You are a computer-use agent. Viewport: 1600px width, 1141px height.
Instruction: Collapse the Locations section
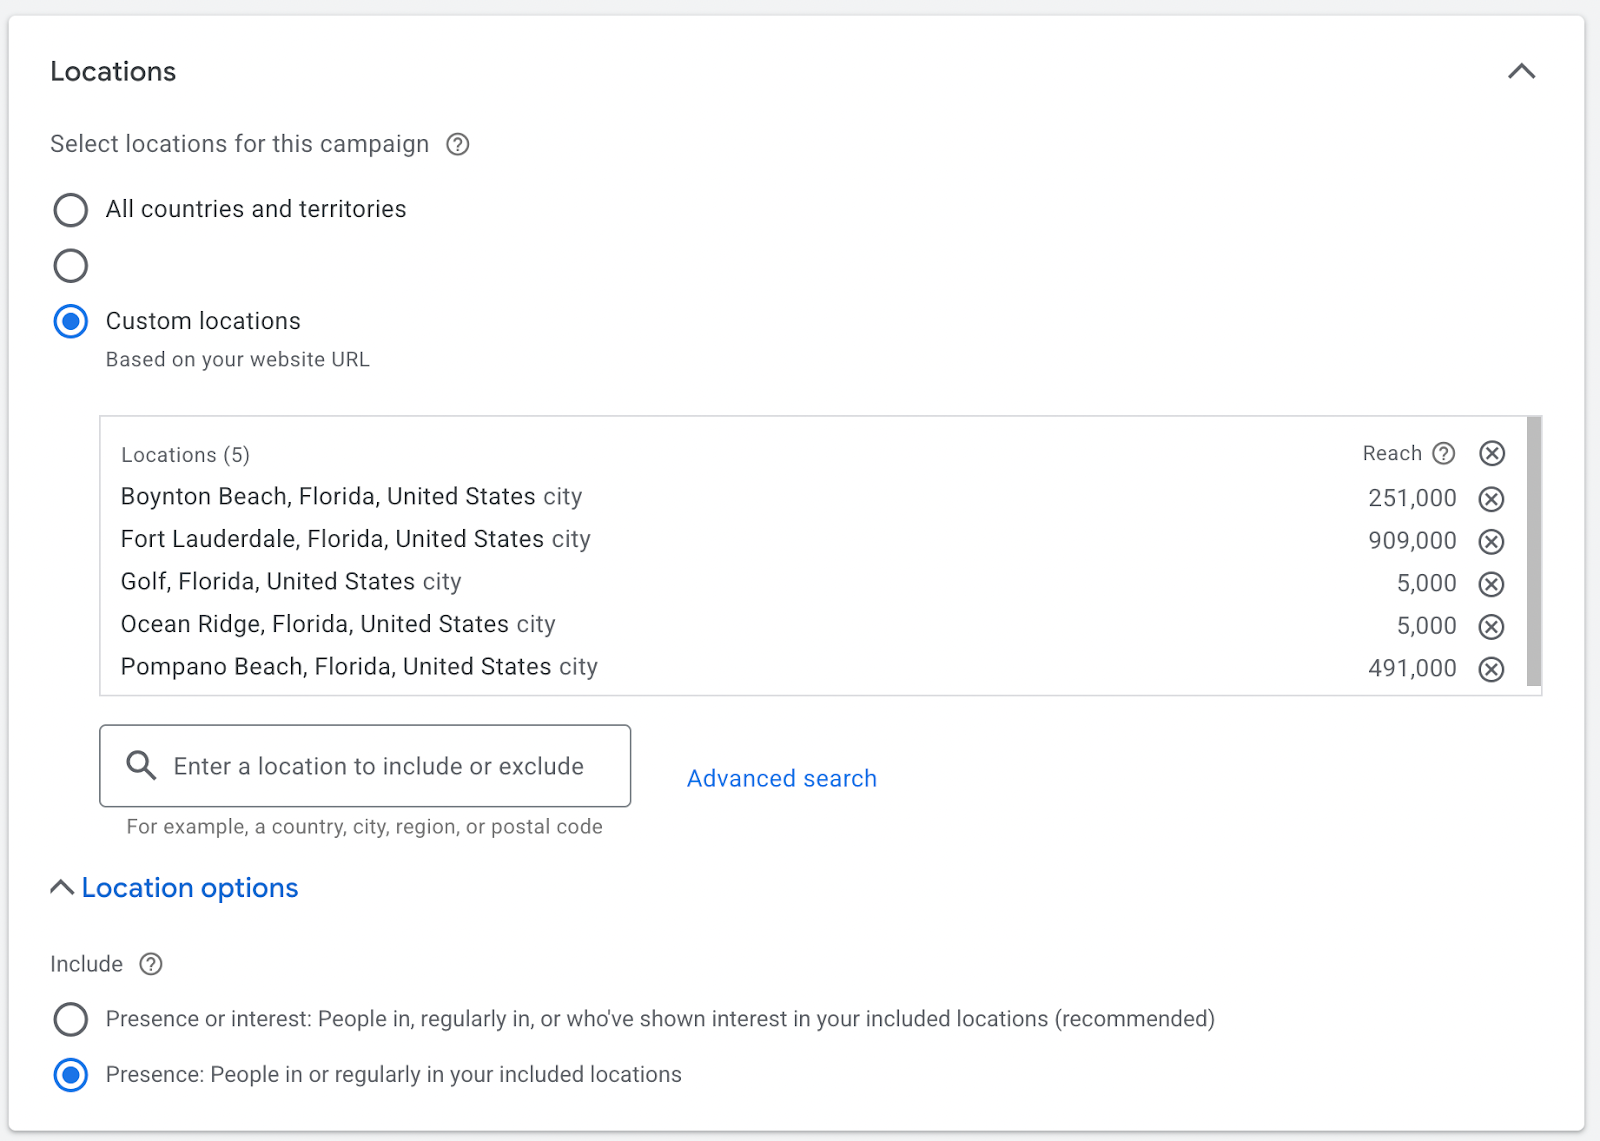point(1521,71)
